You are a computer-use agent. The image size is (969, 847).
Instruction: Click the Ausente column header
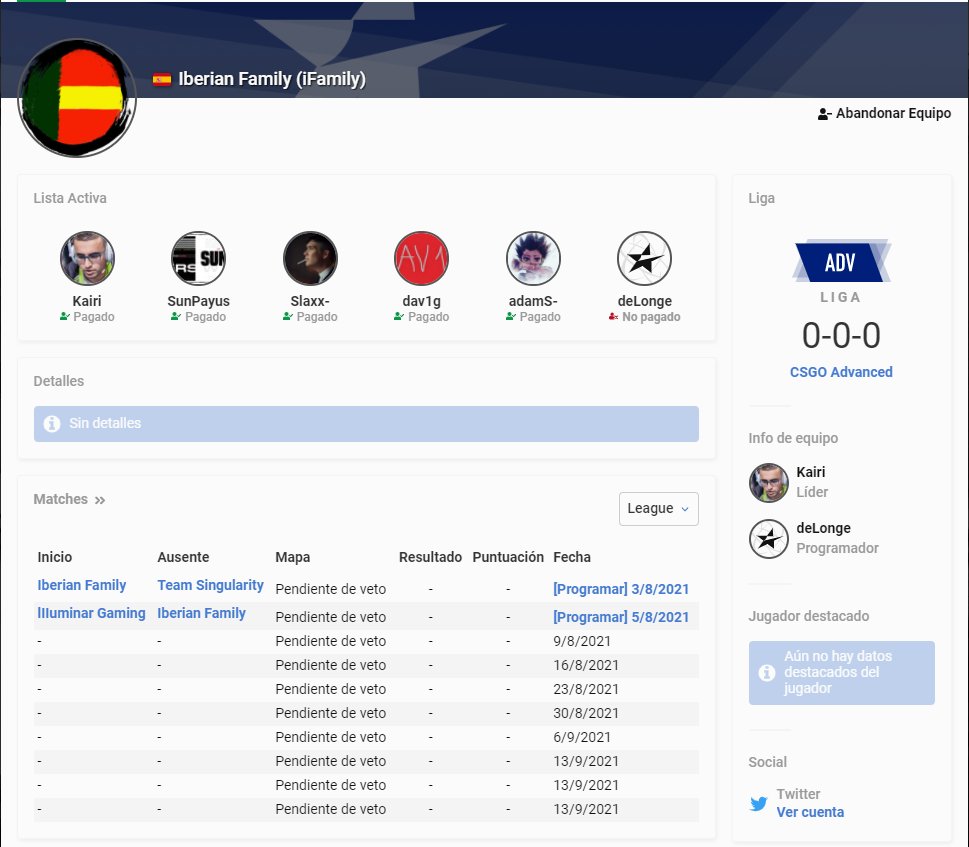point(183,557)
